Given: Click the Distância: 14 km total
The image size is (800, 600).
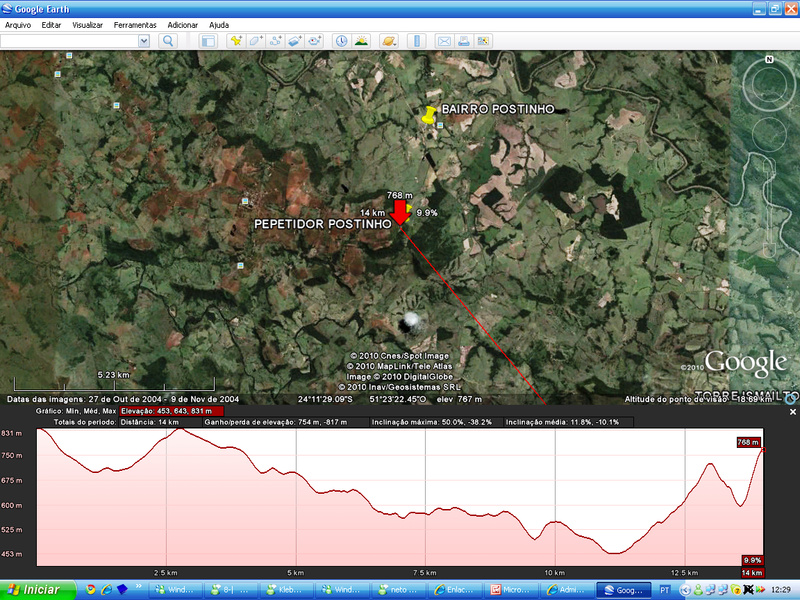Looking at the screenshot, I should click(149, 422).
